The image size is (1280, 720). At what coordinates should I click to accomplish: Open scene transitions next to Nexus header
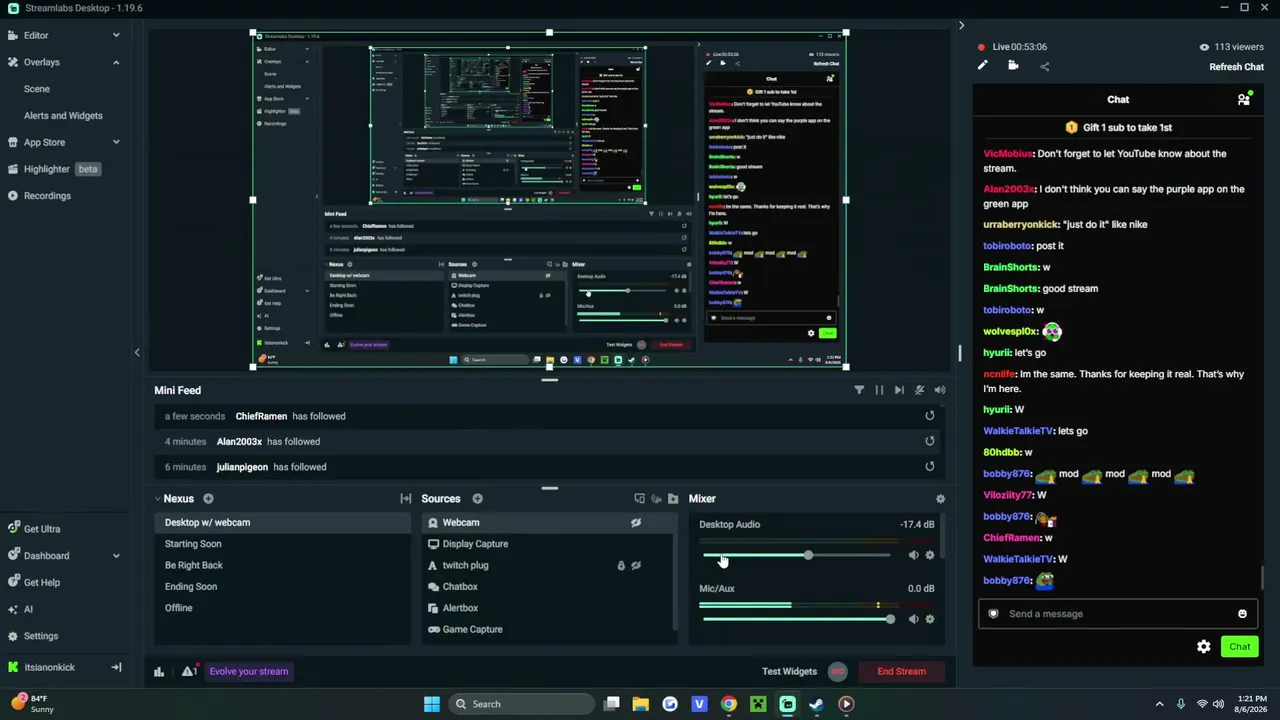[x=406, y=499]
